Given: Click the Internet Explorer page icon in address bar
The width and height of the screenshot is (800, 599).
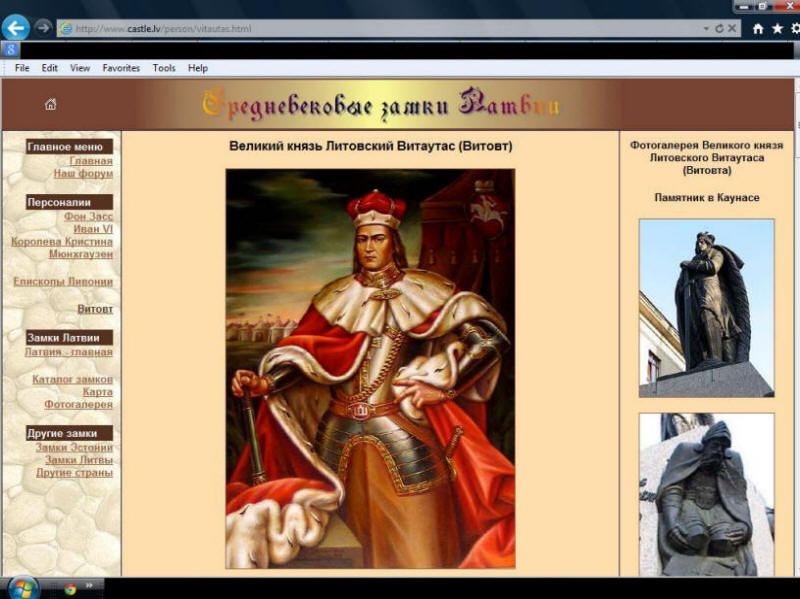Looking at the screenshot, I should [x=66, y=29].
